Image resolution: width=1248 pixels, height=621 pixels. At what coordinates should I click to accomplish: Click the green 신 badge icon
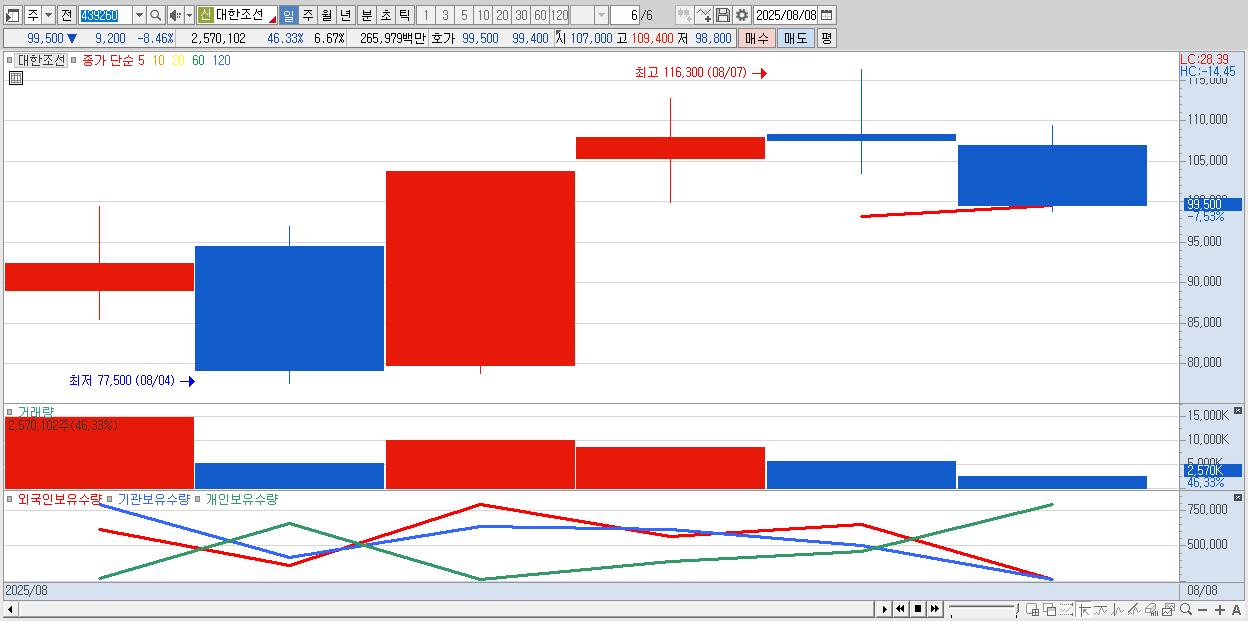[x=205, y=15]
